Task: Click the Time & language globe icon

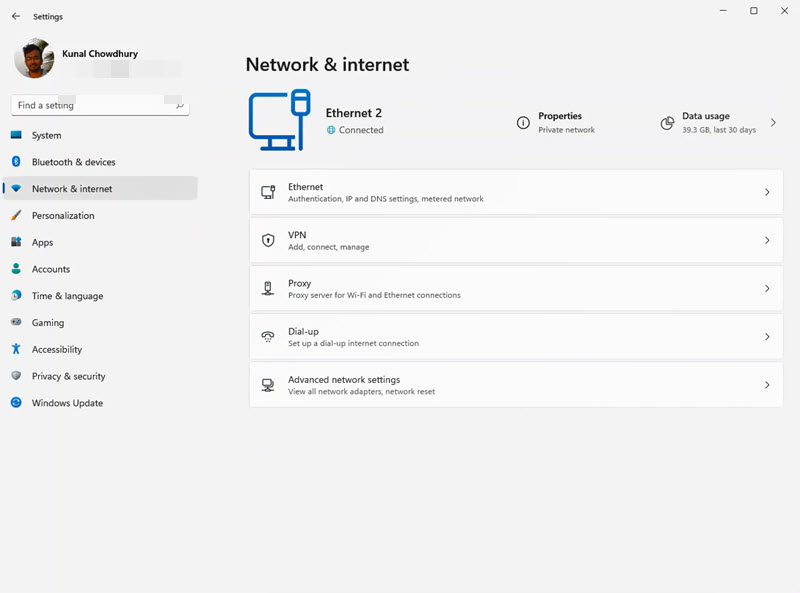Action: click(x=16, y=295)
